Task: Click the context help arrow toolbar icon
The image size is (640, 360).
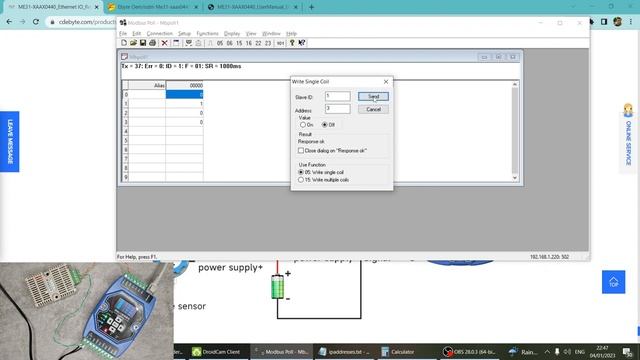Action: point(302,43)
